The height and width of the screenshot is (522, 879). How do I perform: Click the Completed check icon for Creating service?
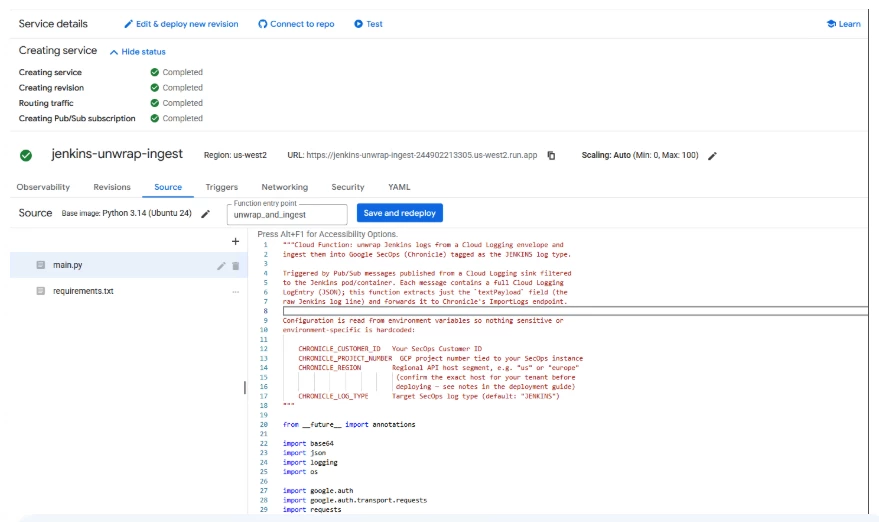click(155, 72)
